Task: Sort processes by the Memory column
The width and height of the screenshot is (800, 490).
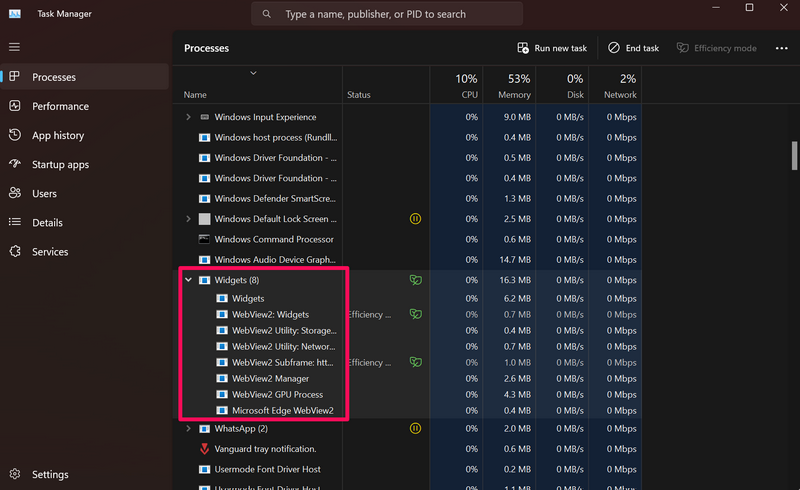Action: (512, 86)
